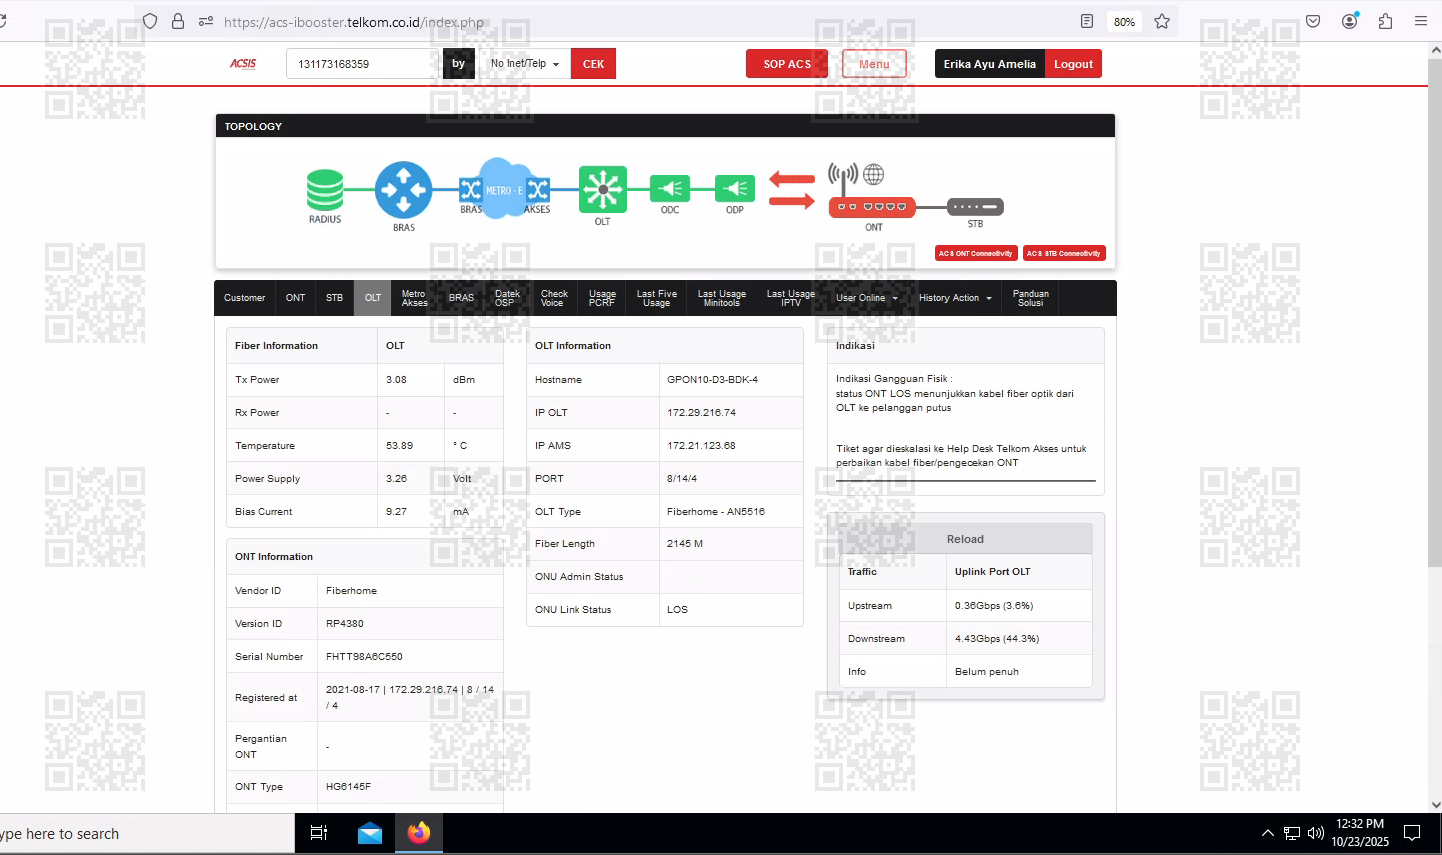Click the Erika Ayu Amelia user button
Viewport: 1442px width, 855px height.
pyautogui.click(x=990, y=64)
